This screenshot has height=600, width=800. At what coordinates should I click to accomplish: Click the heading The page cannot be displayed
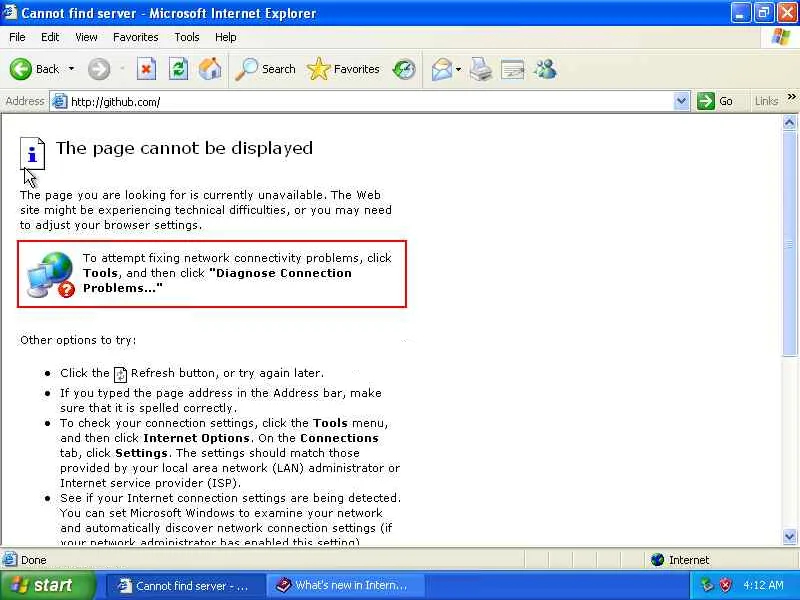[x=184, y=148]
